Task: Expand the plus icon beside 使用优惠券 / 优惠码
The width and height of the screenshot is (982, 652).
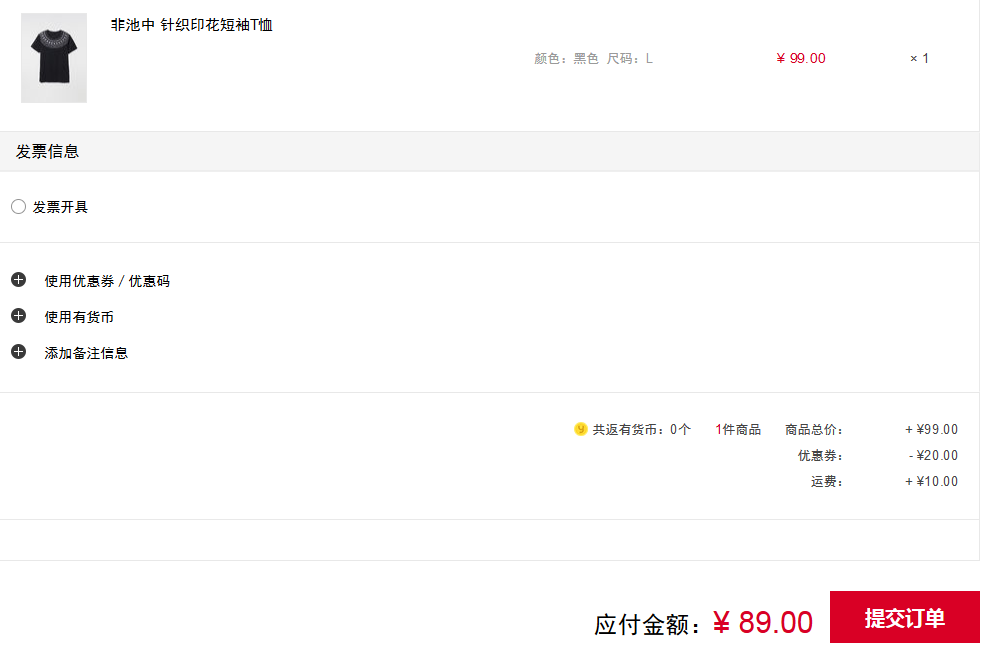Action: pos(19,280)
